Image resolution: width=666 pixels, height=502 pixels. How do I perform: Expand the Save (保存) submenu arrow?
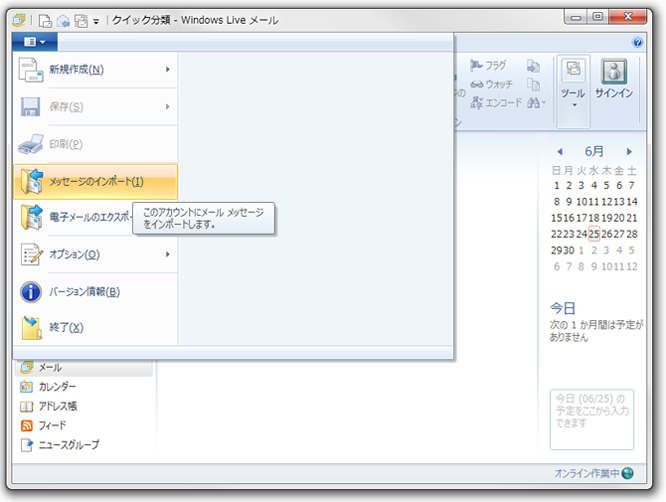168,107
